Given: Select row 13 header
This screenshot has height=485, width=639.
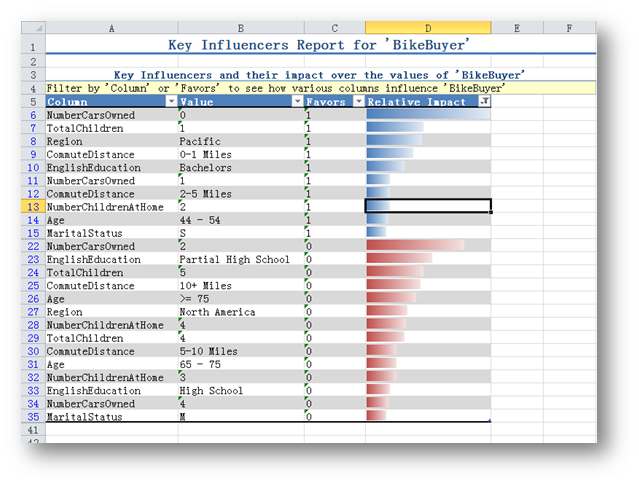Looking at the screenshot, I should pyautogui.click(x=32, y=206).
